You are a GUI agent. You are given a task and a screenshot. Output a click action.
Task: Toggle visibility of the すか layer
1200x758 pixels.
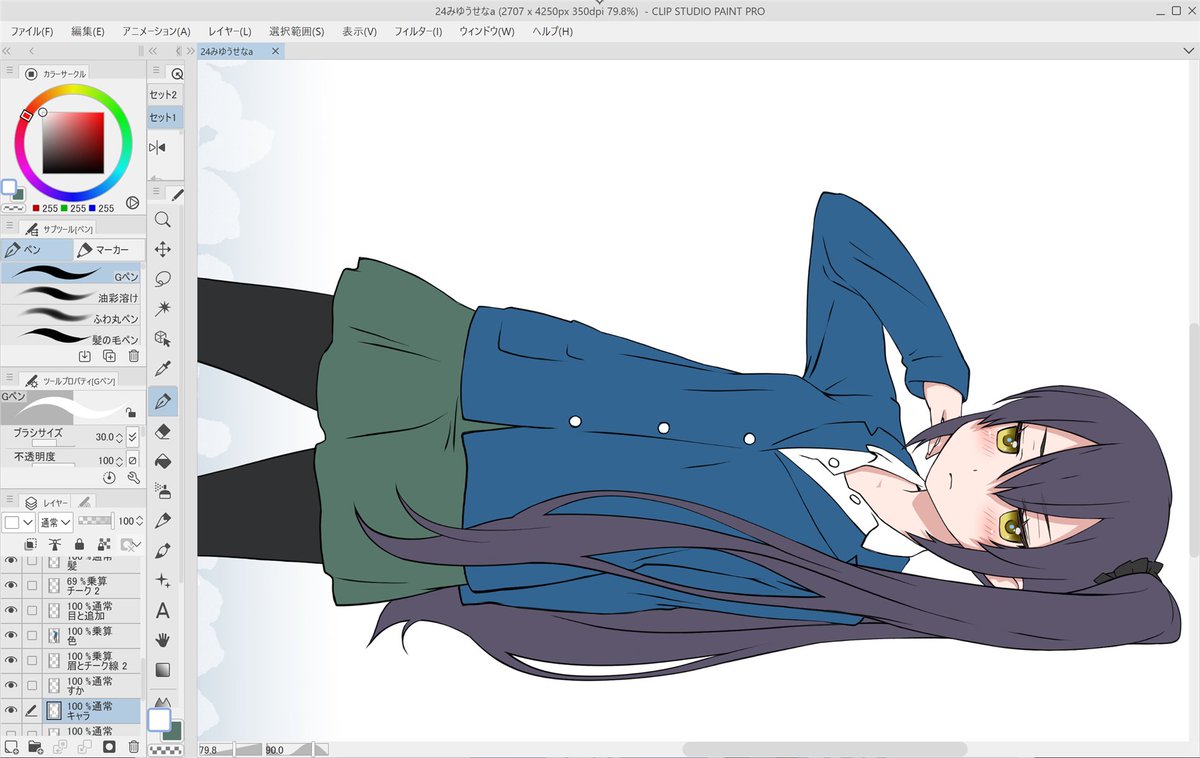pos(12,686)
